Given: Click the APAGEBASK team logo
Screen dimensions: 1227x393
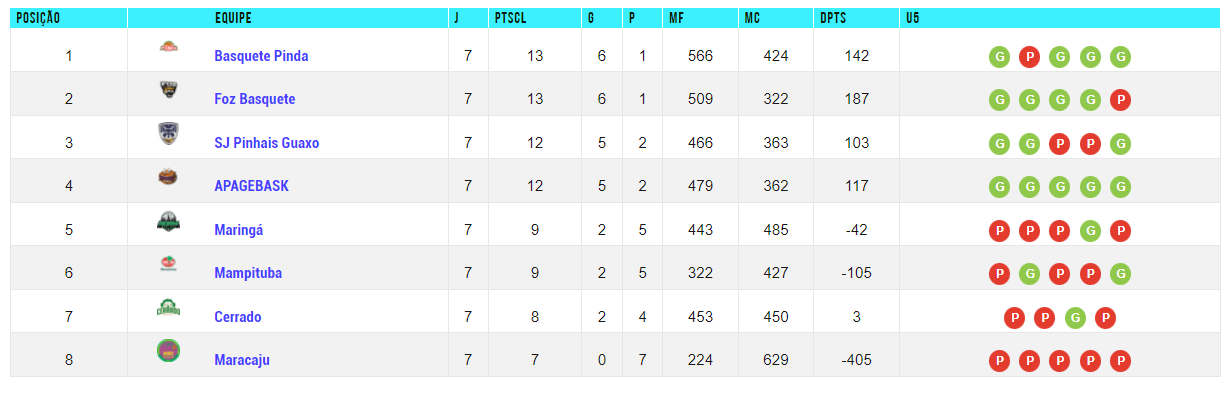Looking at the screenshot, I should tap(168, 178).
